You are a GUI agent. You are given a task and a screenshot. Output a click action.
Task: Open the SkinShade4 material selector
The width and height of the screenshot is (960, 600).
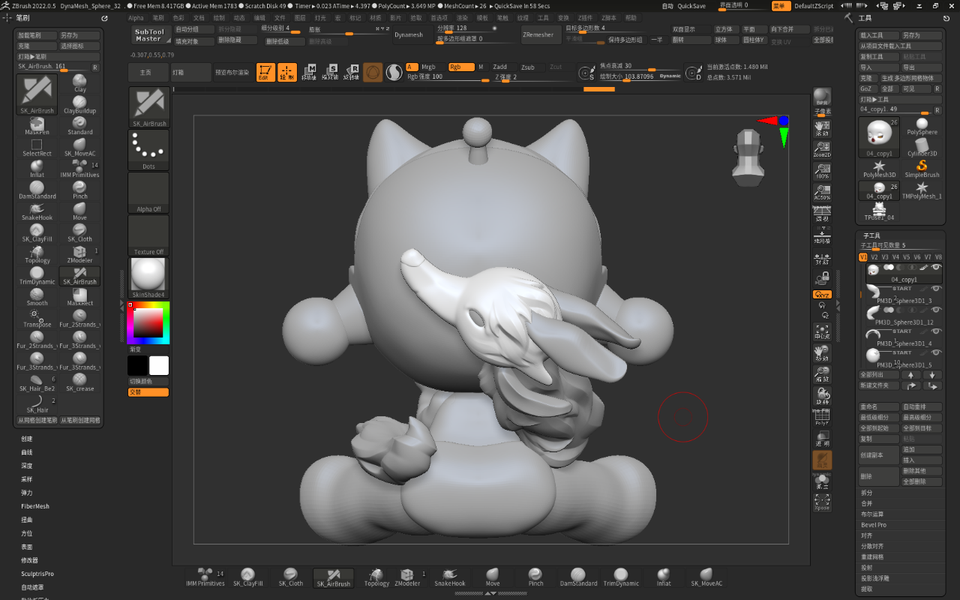click(149, 278)
